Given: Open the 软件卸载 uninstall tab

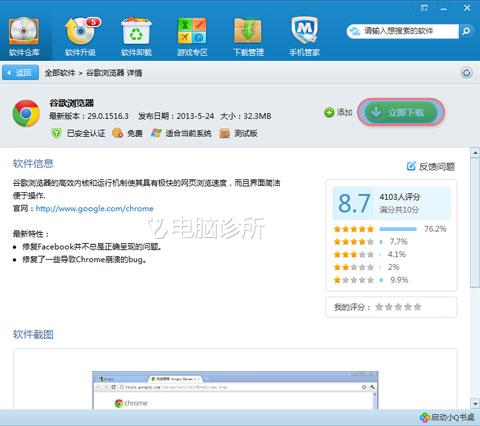Looking at the screenshot, I should tap(136, 37).
